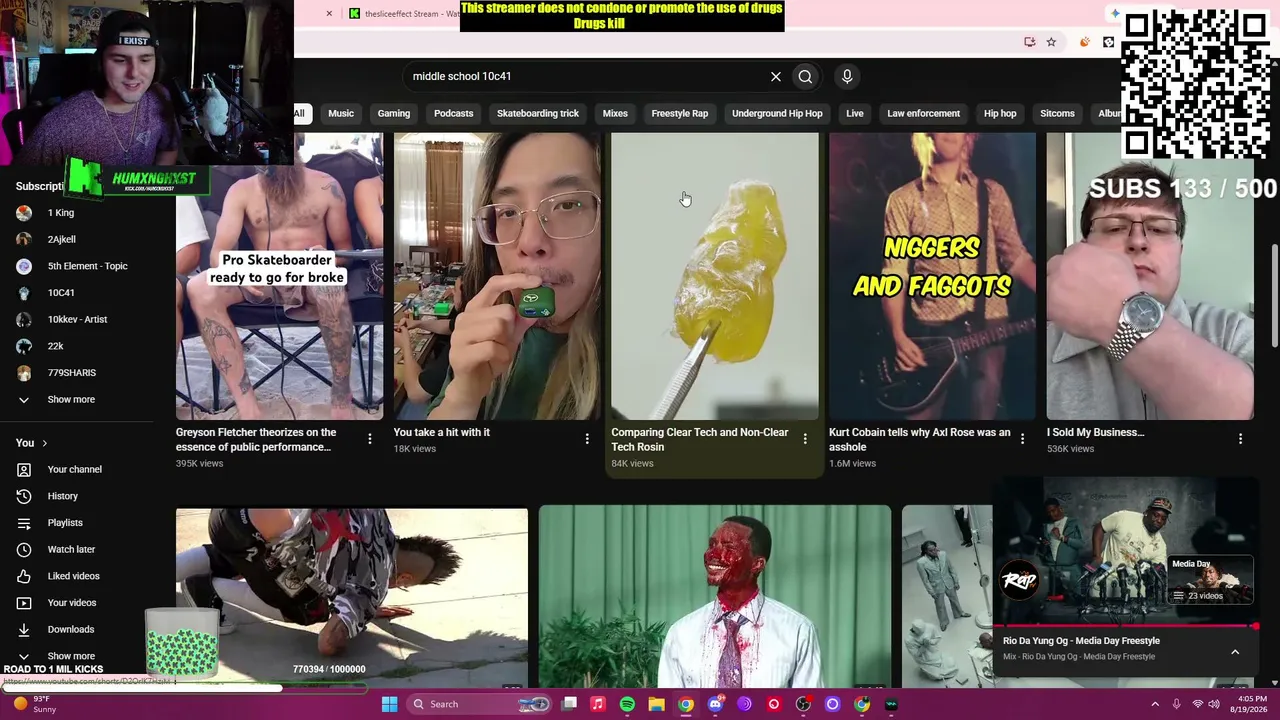Close the browser tab left of thesliceeffect
1280x720 pixels.
[x=329, y=13]
